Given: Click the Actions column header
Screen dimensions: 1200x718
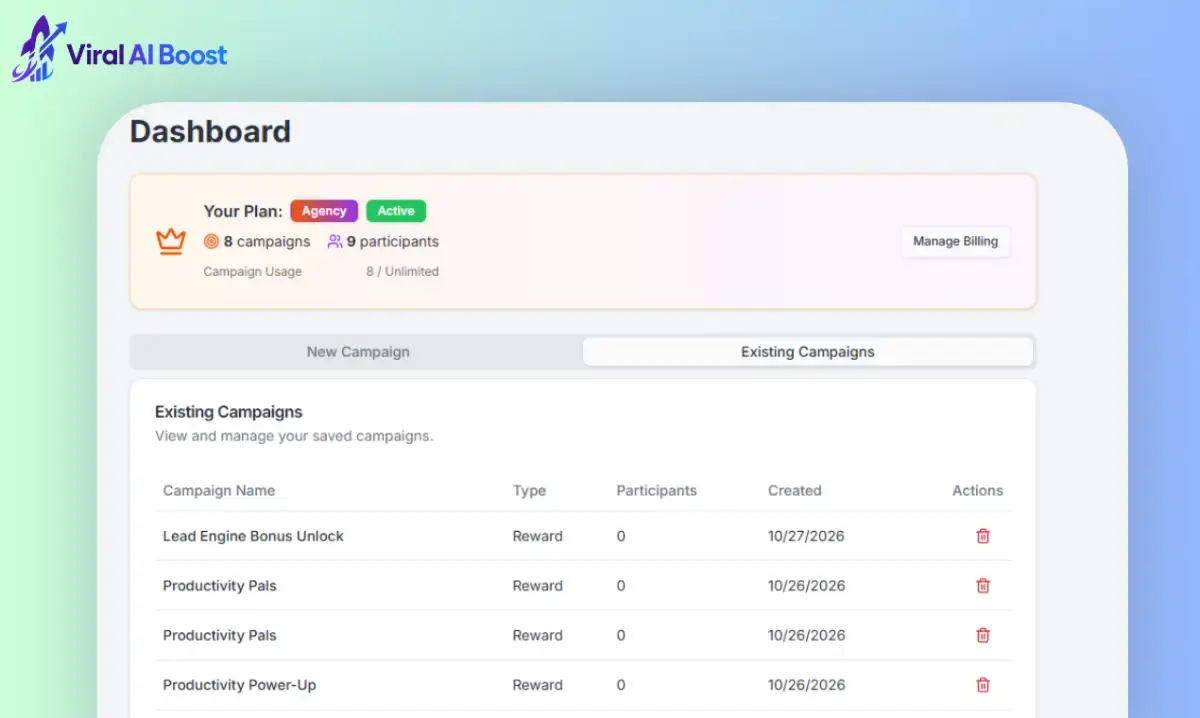Looking at the screenshot, I should (977, 490).
